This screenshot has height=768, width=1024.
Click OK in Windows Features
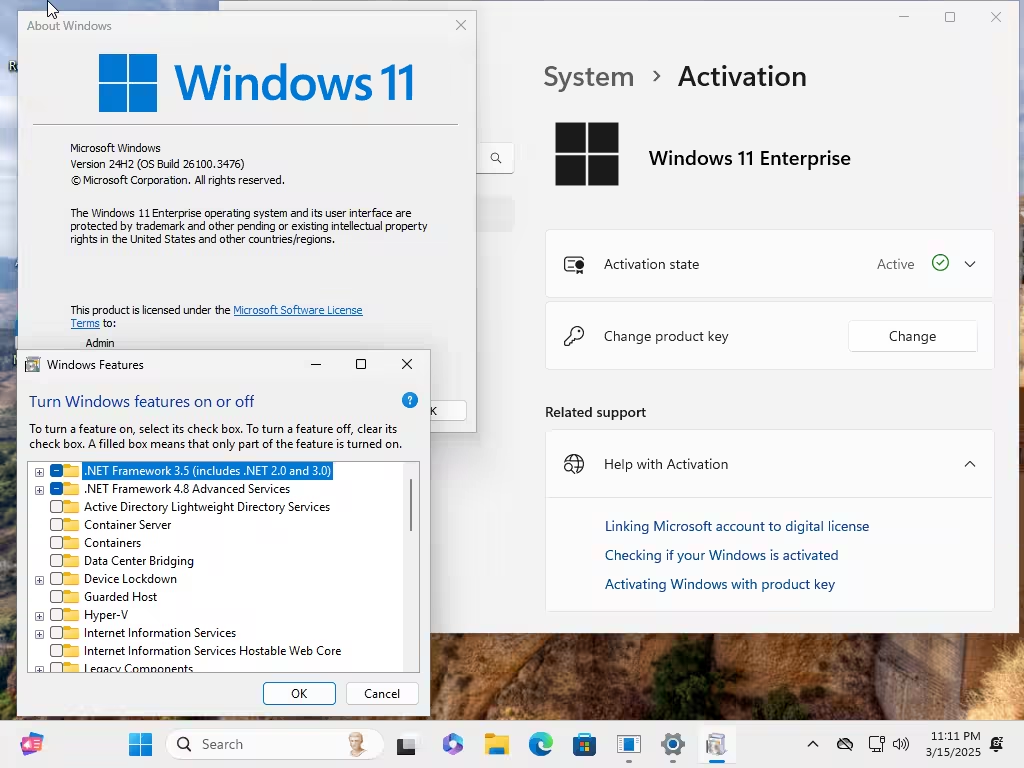tap(299, 694)
